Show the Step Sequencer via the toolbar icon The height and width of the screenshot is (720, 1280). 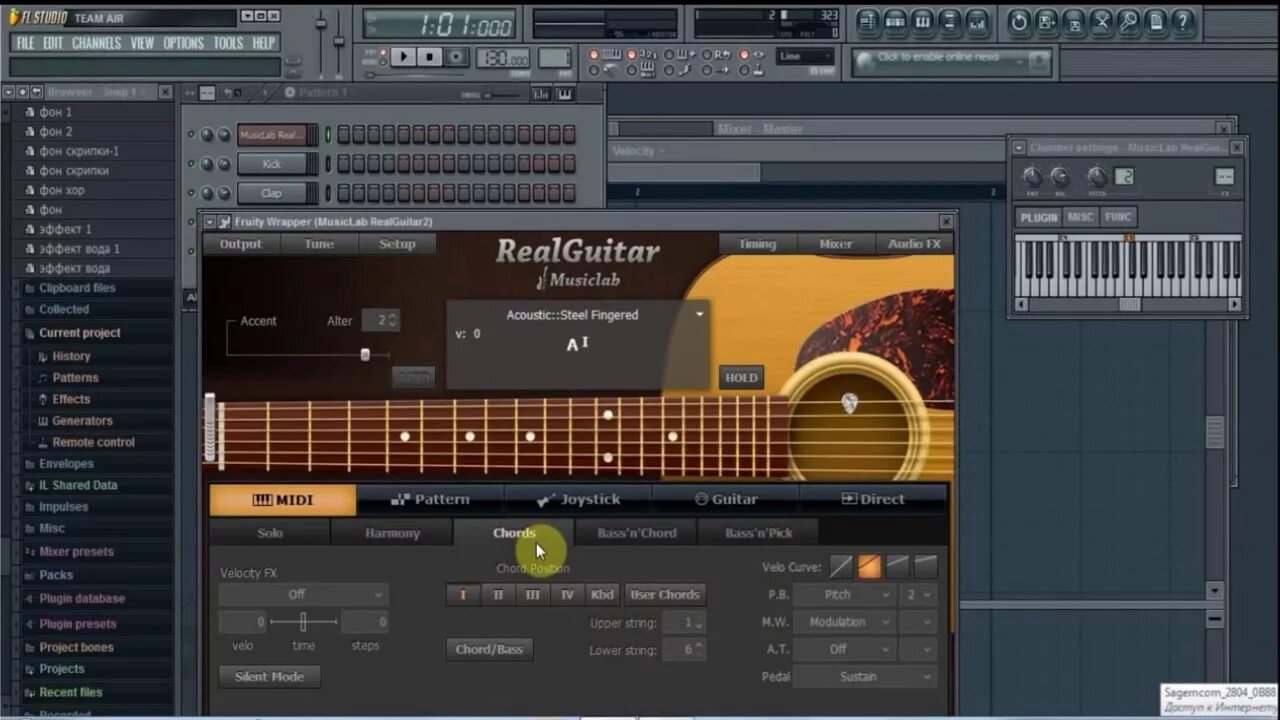point(895,21)
